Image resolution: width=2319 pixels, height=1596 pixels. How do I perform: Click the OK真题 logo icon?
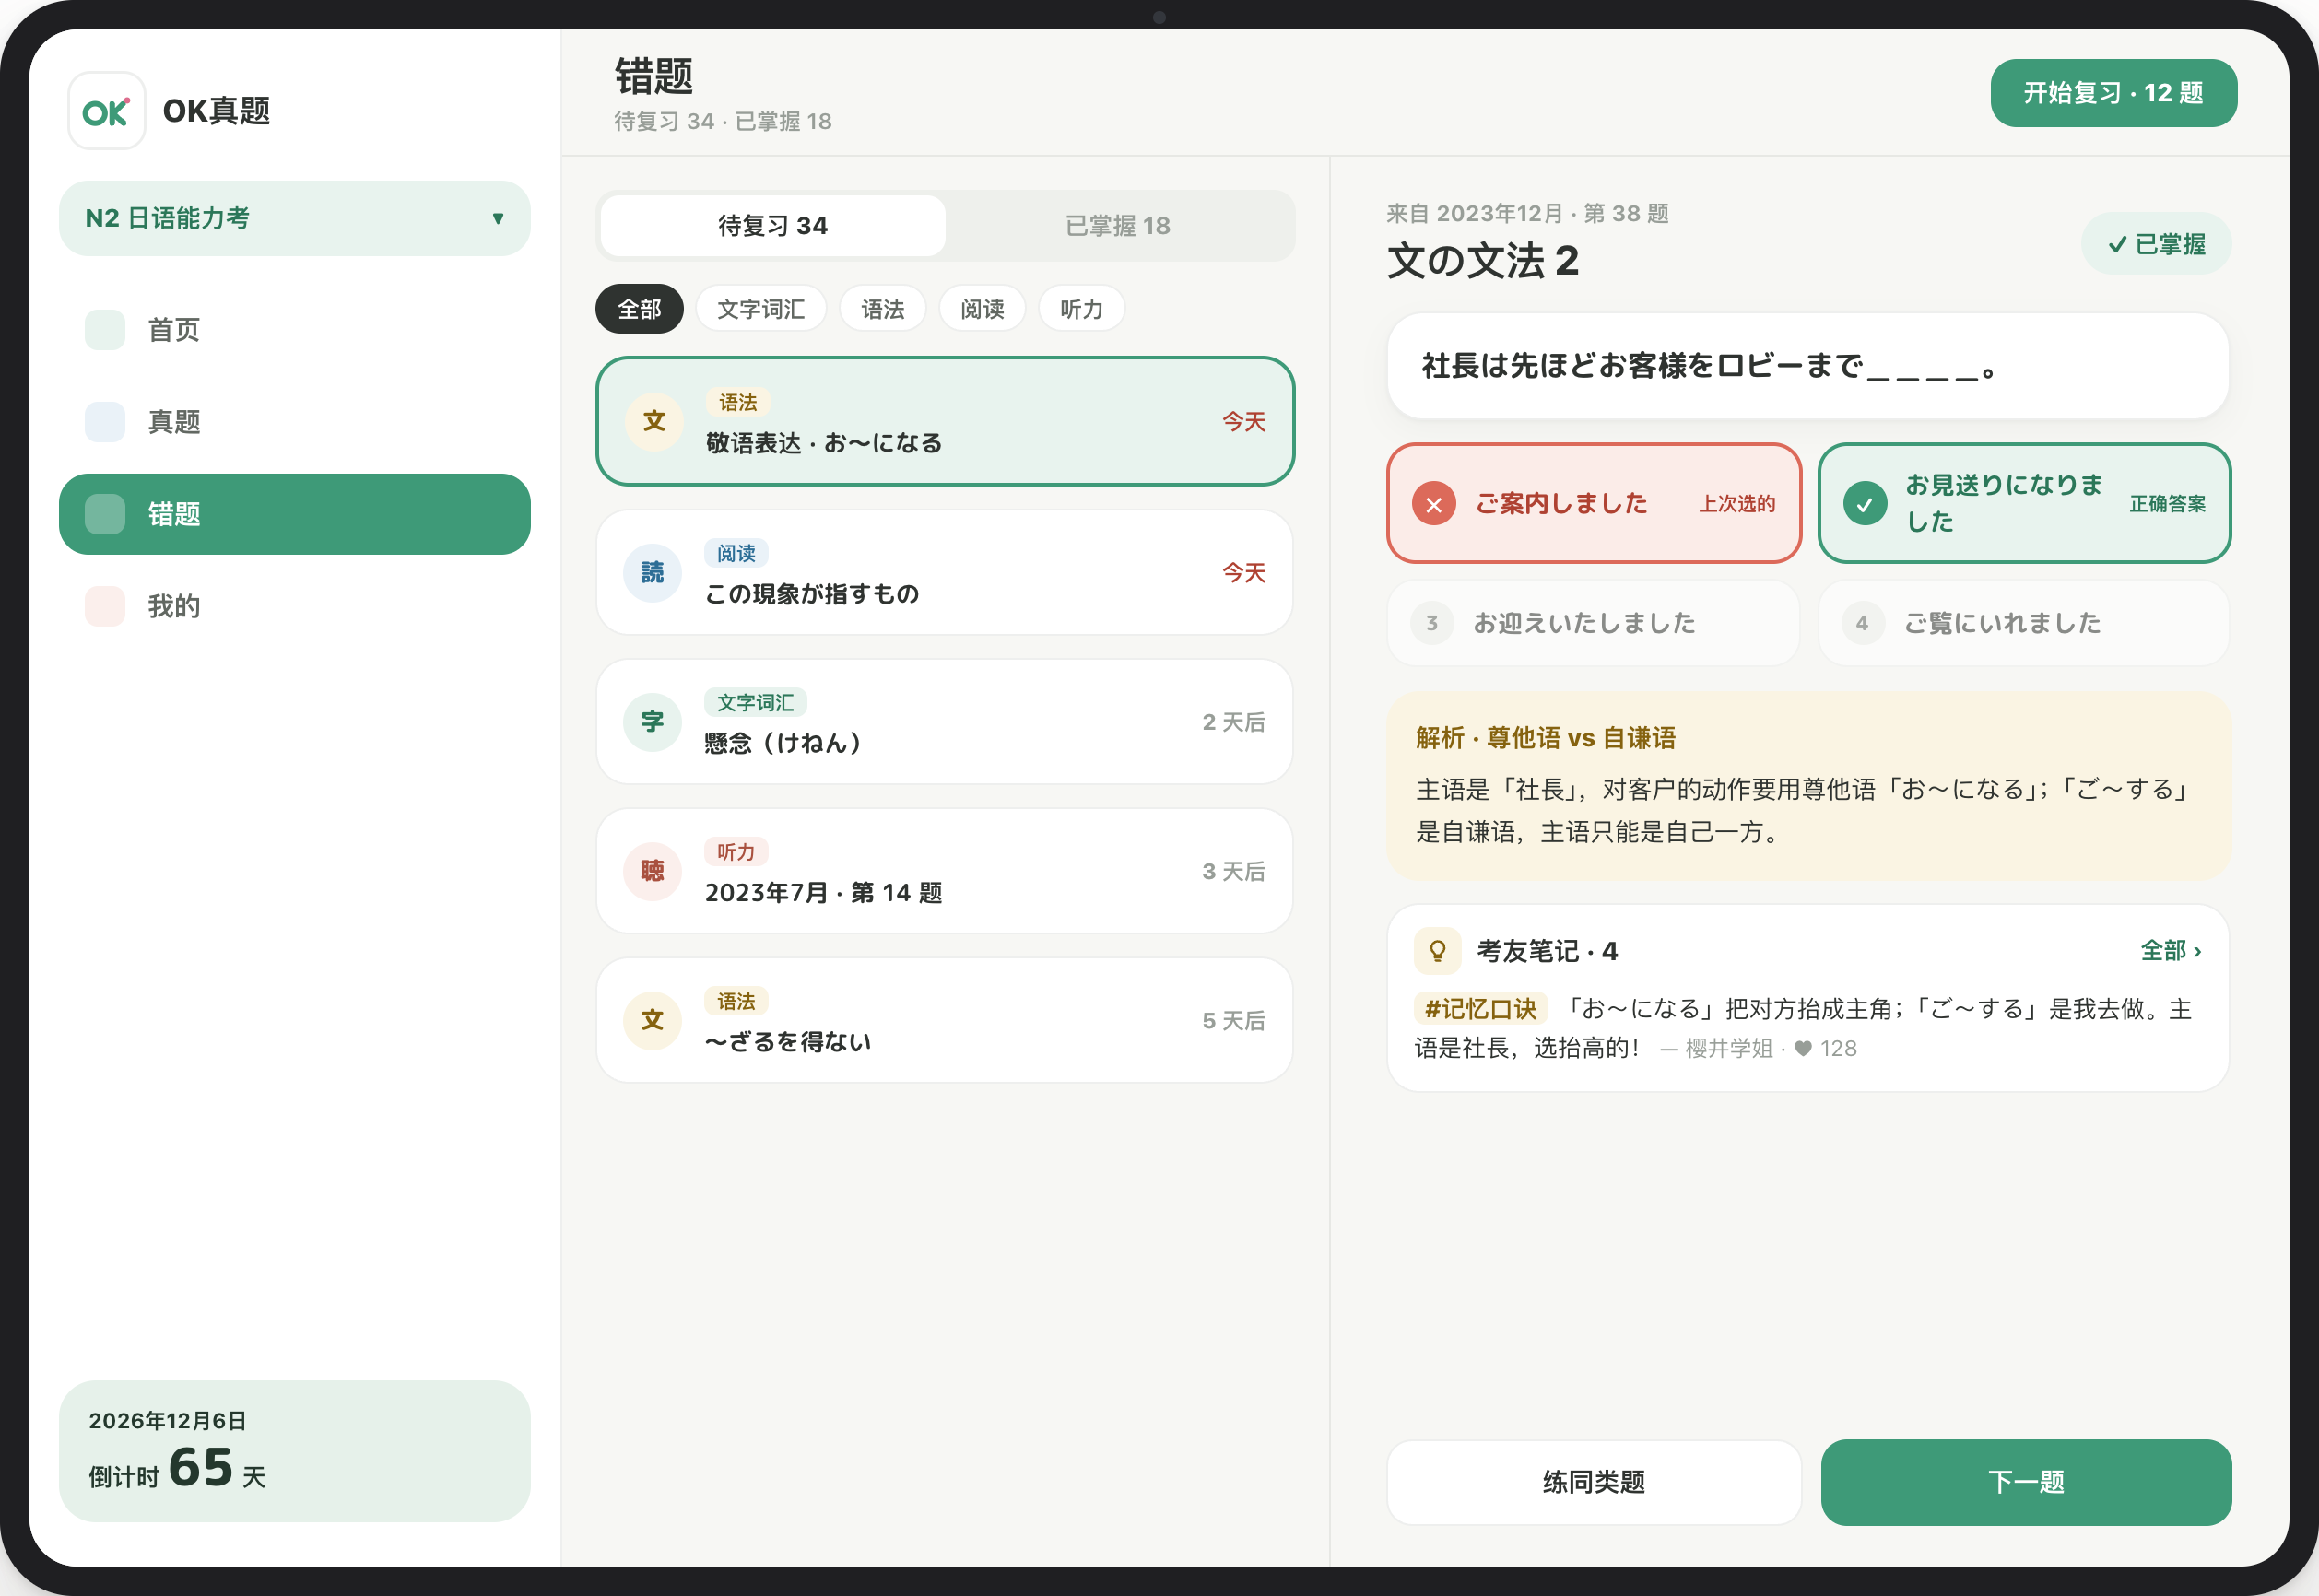(106, 111)
